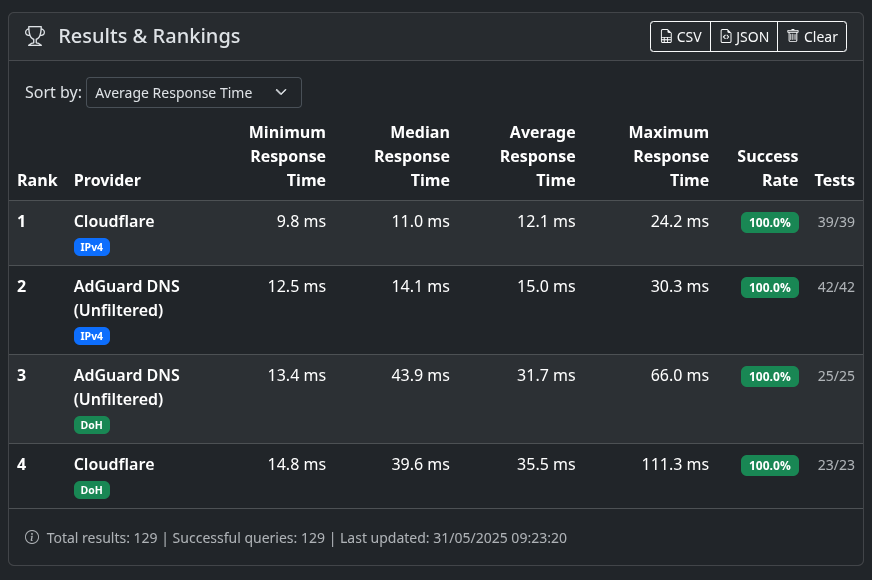Open the Sort by dropdown
Screen dimensions: 872x580
pyautogui.click(x=194, y=93)
